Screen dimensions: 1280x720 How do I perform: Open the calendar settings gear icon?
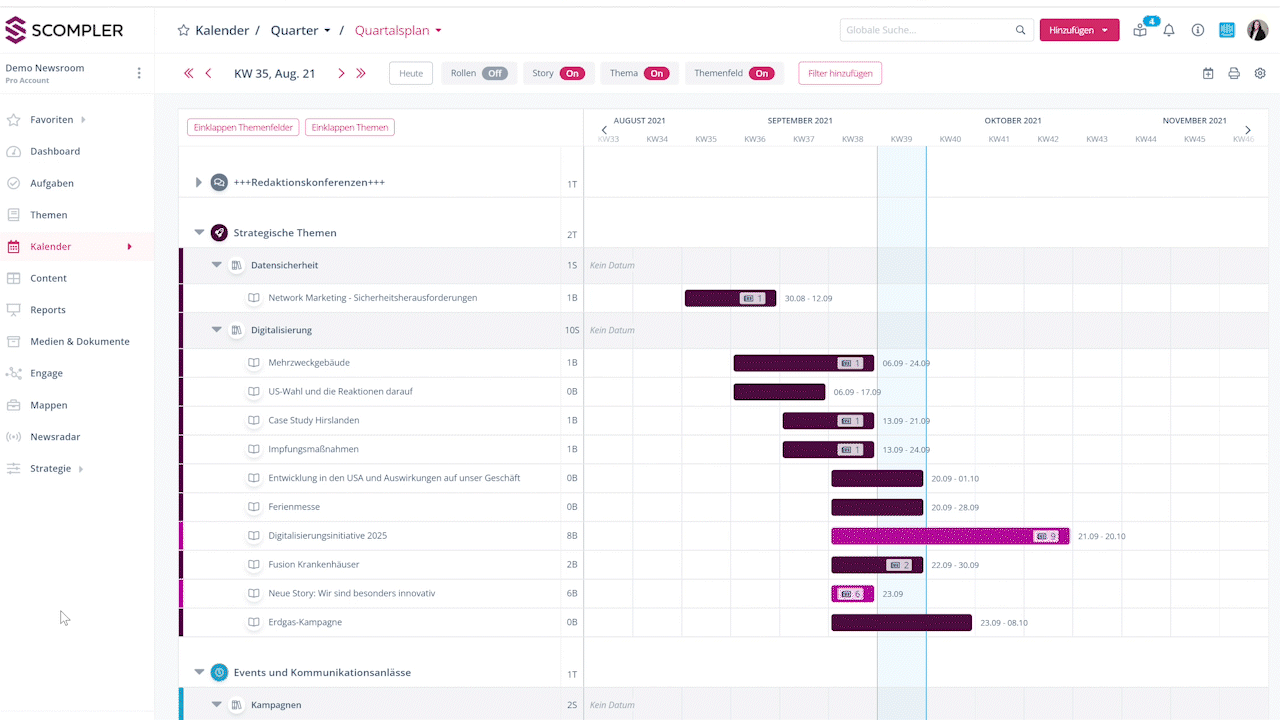click(1260, 73)
